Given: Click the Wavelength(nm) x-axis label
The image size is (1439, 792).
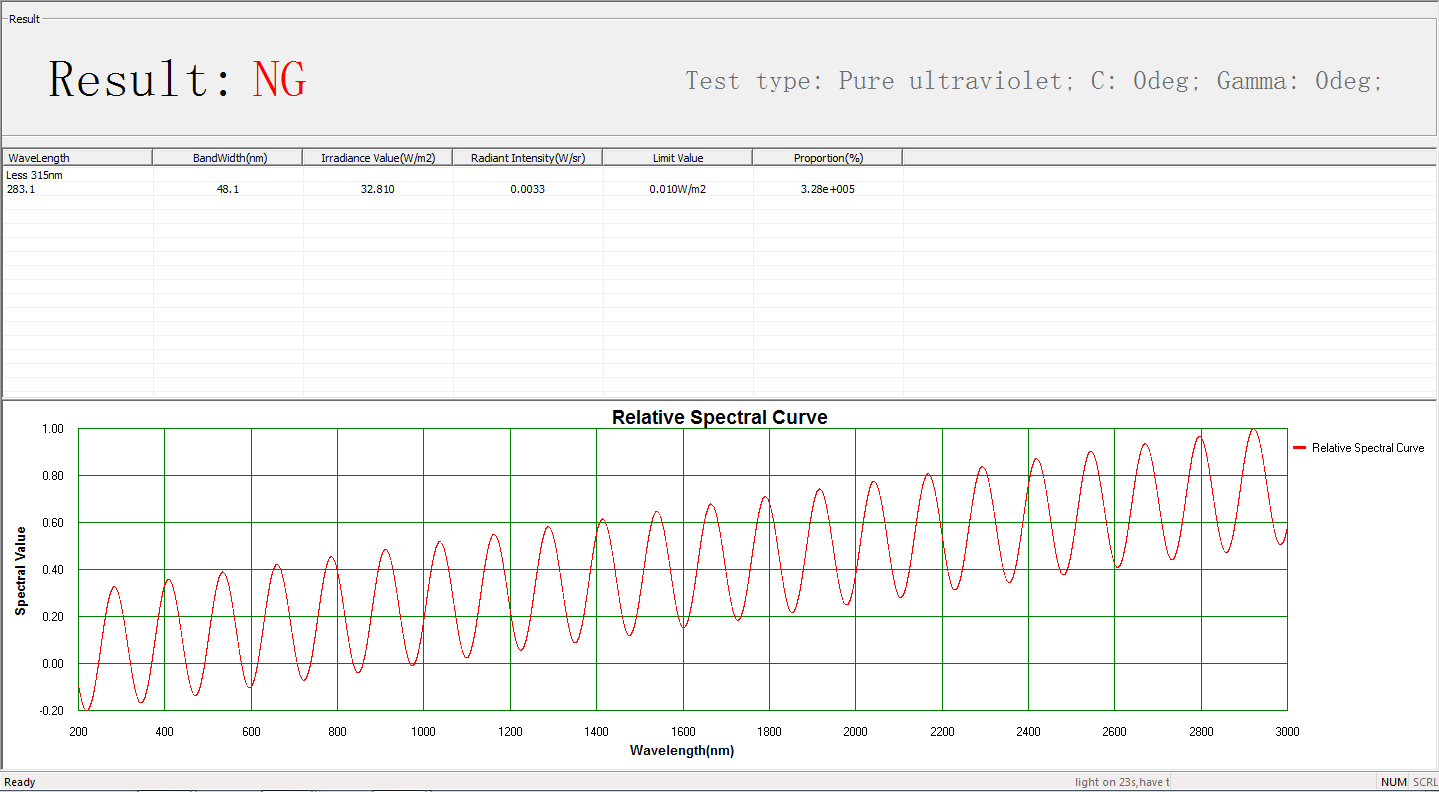Looking at the screenshot, I should [x=682, y=750].
